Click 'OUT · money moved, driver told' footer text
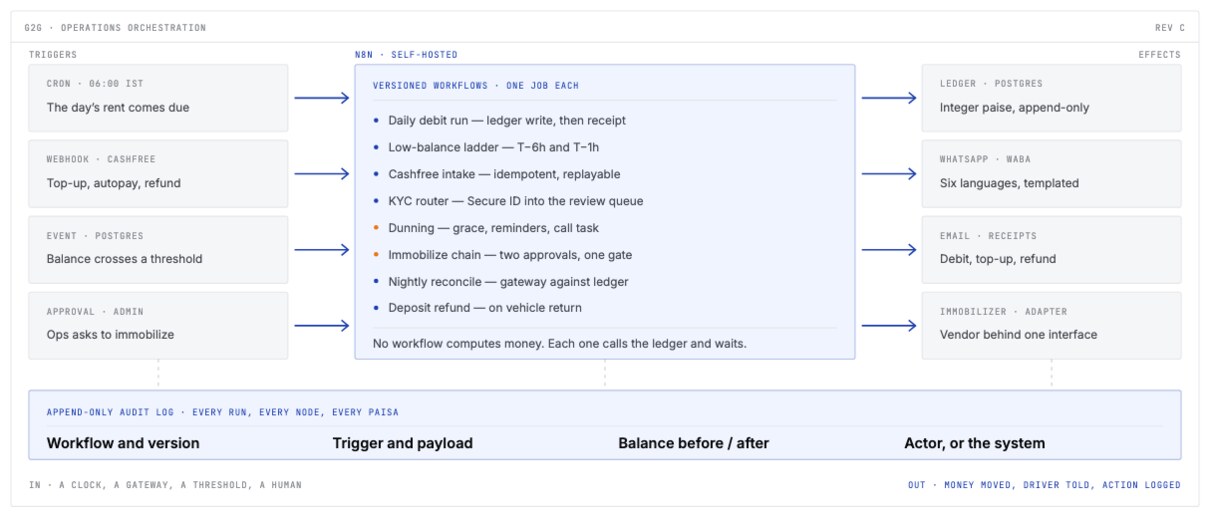Screen dimensions: 1210x517 pos(1044,485)
